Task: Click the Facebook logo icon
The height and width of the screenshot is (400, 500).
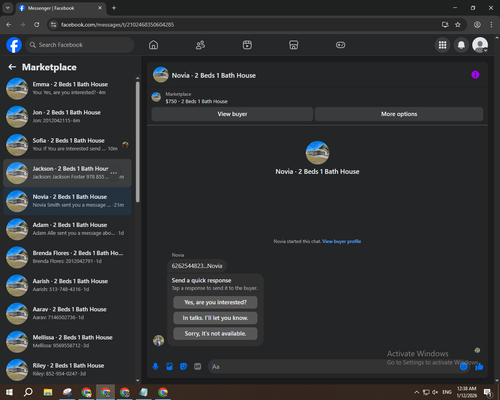Action: coord(14,45)
